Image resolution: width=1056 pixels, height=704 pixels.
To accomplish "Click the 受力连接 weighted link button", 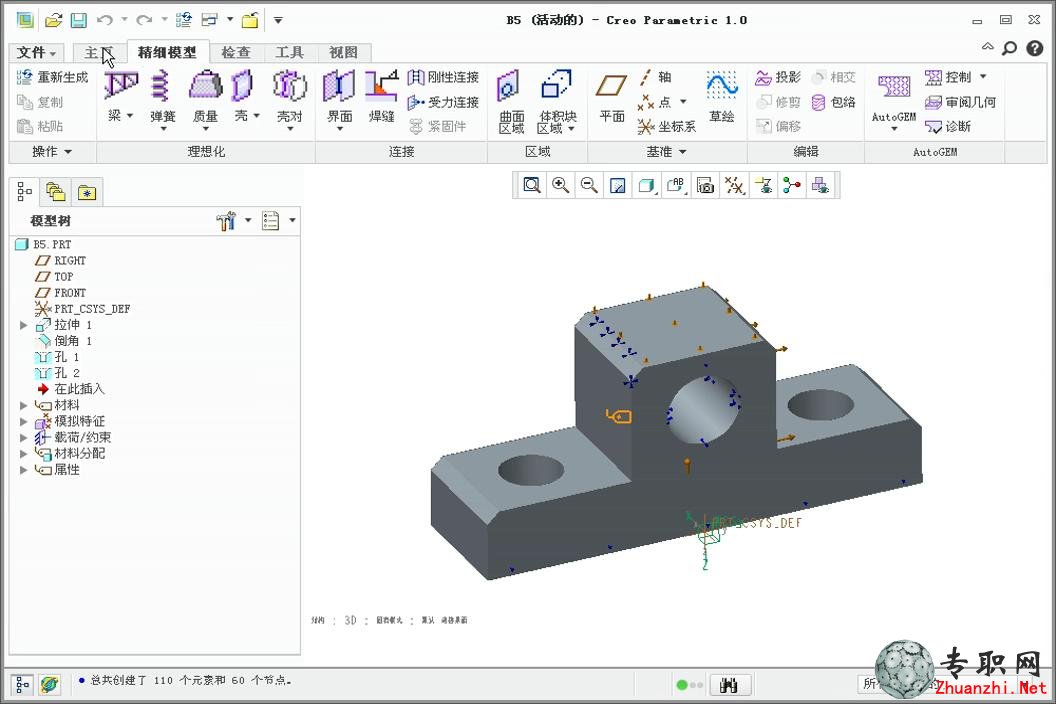I will 443,102.
